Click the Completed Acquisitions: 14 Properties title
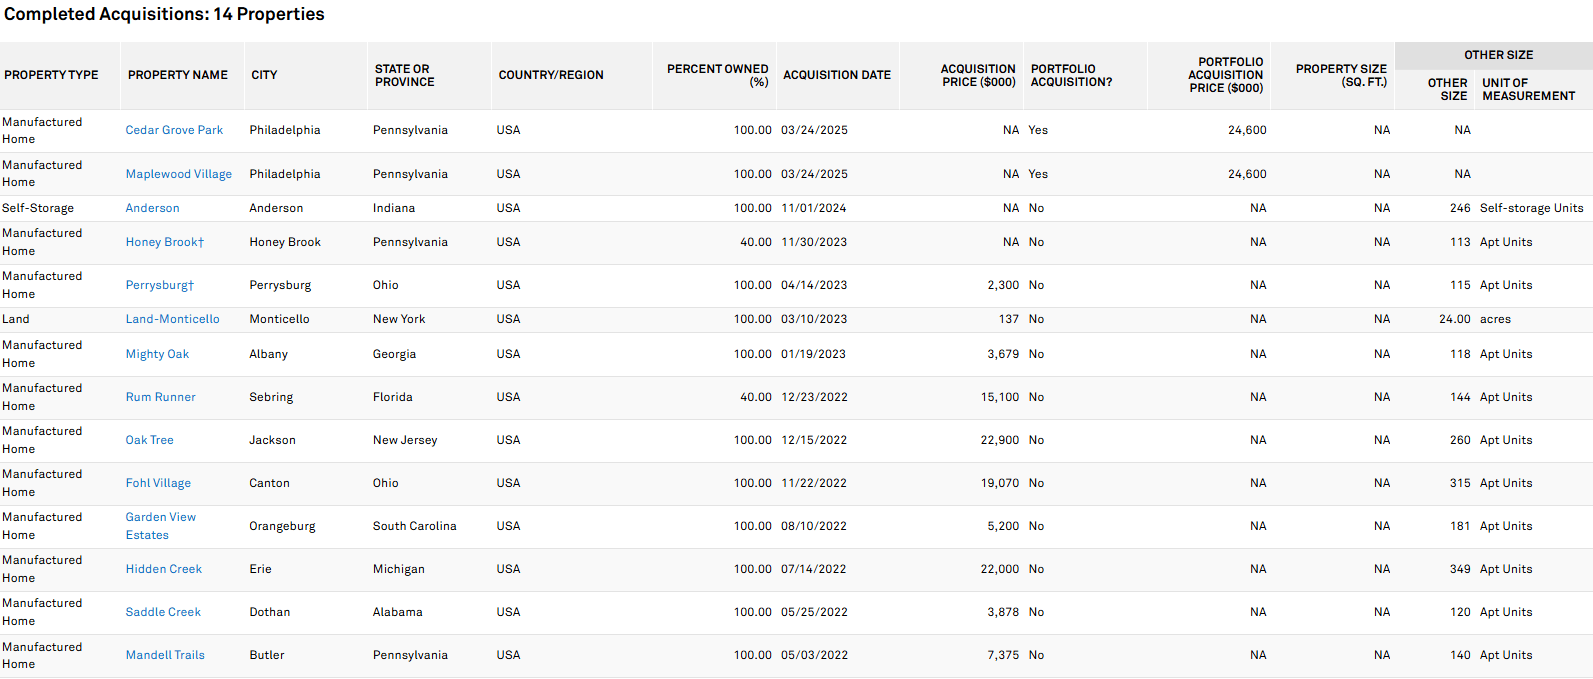This screenshot has height=679, width=1593. (164, 14)
